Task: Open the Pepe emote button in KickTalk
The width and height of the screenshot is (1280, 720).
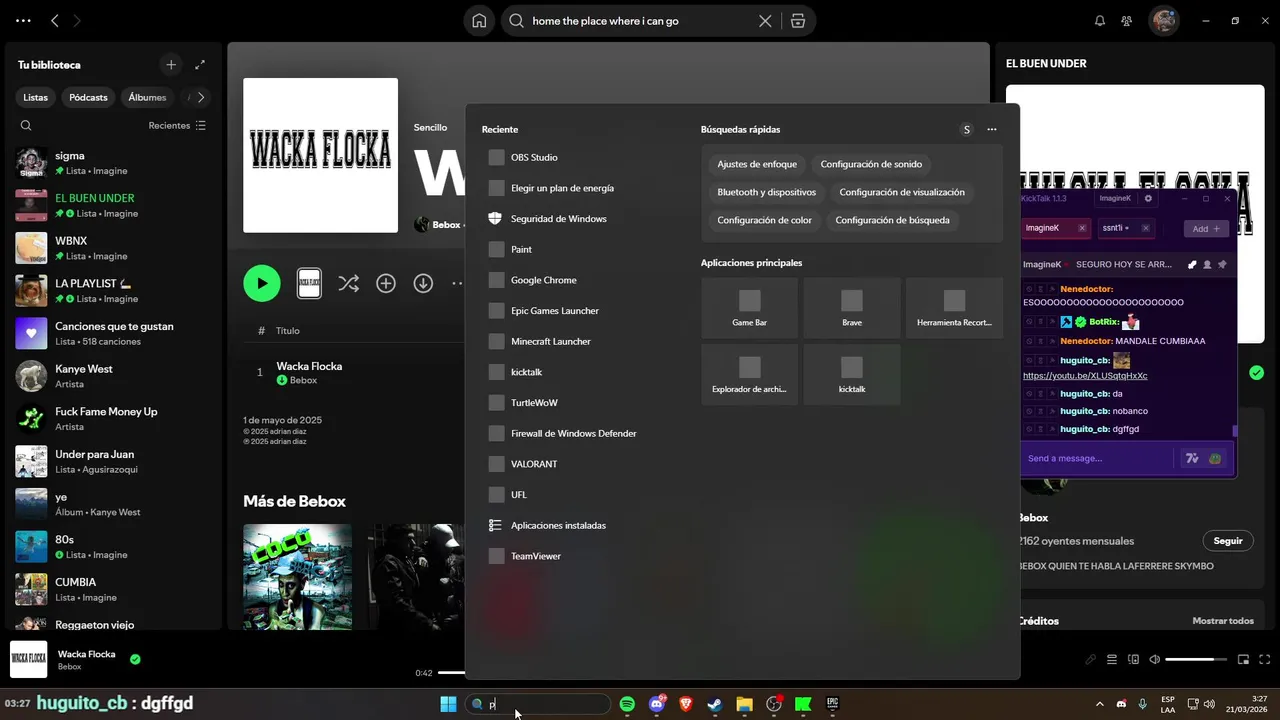Action: pyautogui.click(x=1215, y=458)
